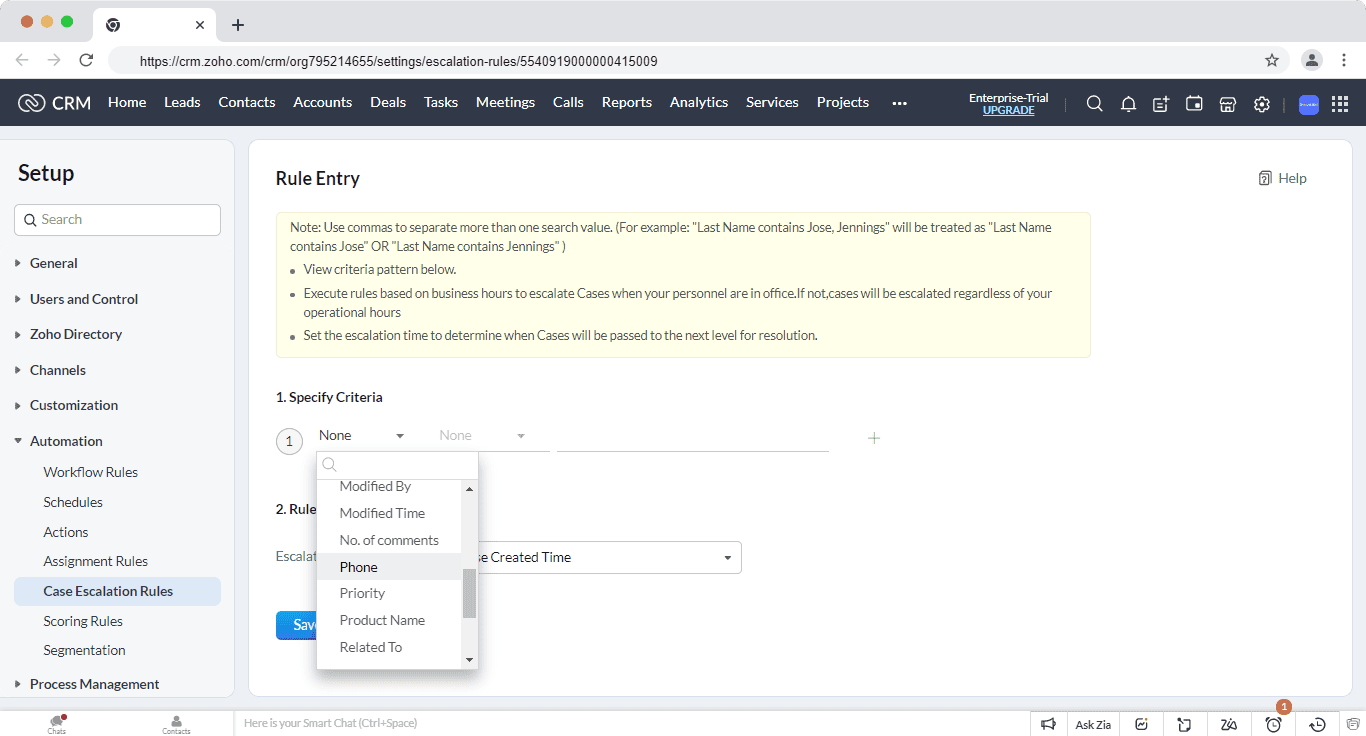Expand the Customization section
This screenshot has height=736, width=1366.
pos(74,405)
